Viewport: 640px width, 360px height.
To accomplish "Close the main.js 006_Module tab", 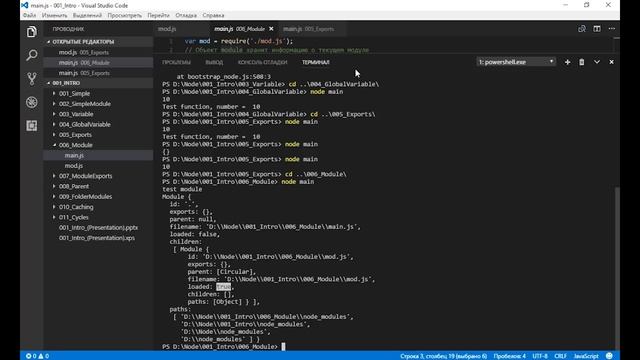I will [x=271, y=29].
